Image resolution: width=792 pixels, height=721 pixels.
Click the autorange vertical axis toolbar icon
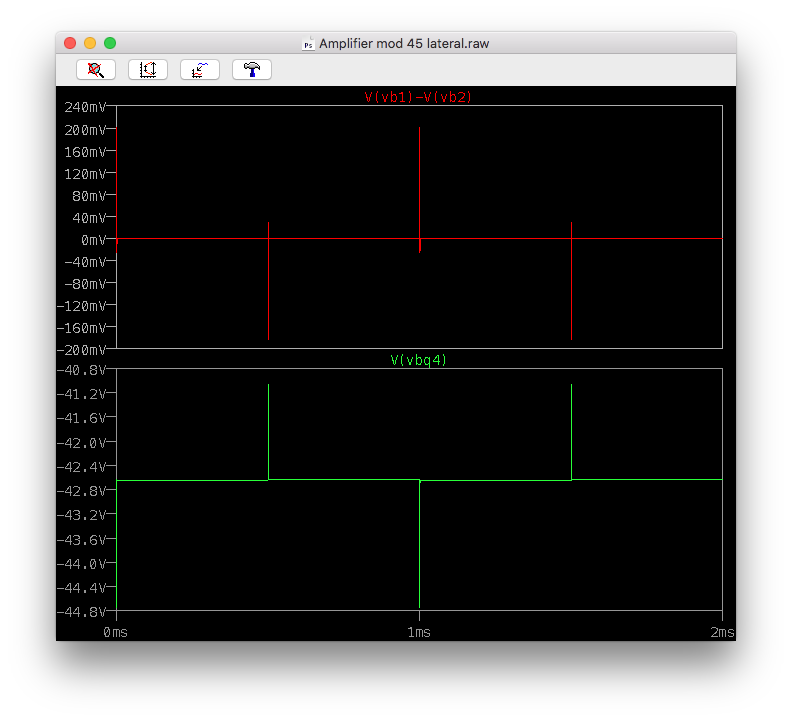coord(148,70)
